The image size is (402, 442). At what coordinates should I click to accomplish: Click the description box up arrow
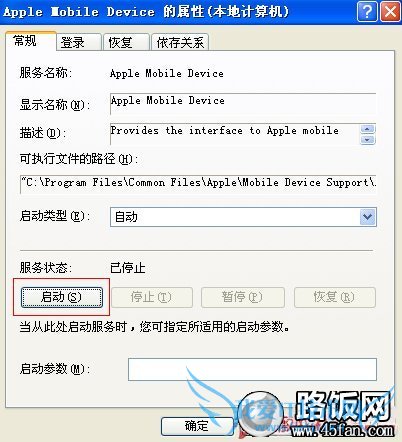tap(368, 129)
